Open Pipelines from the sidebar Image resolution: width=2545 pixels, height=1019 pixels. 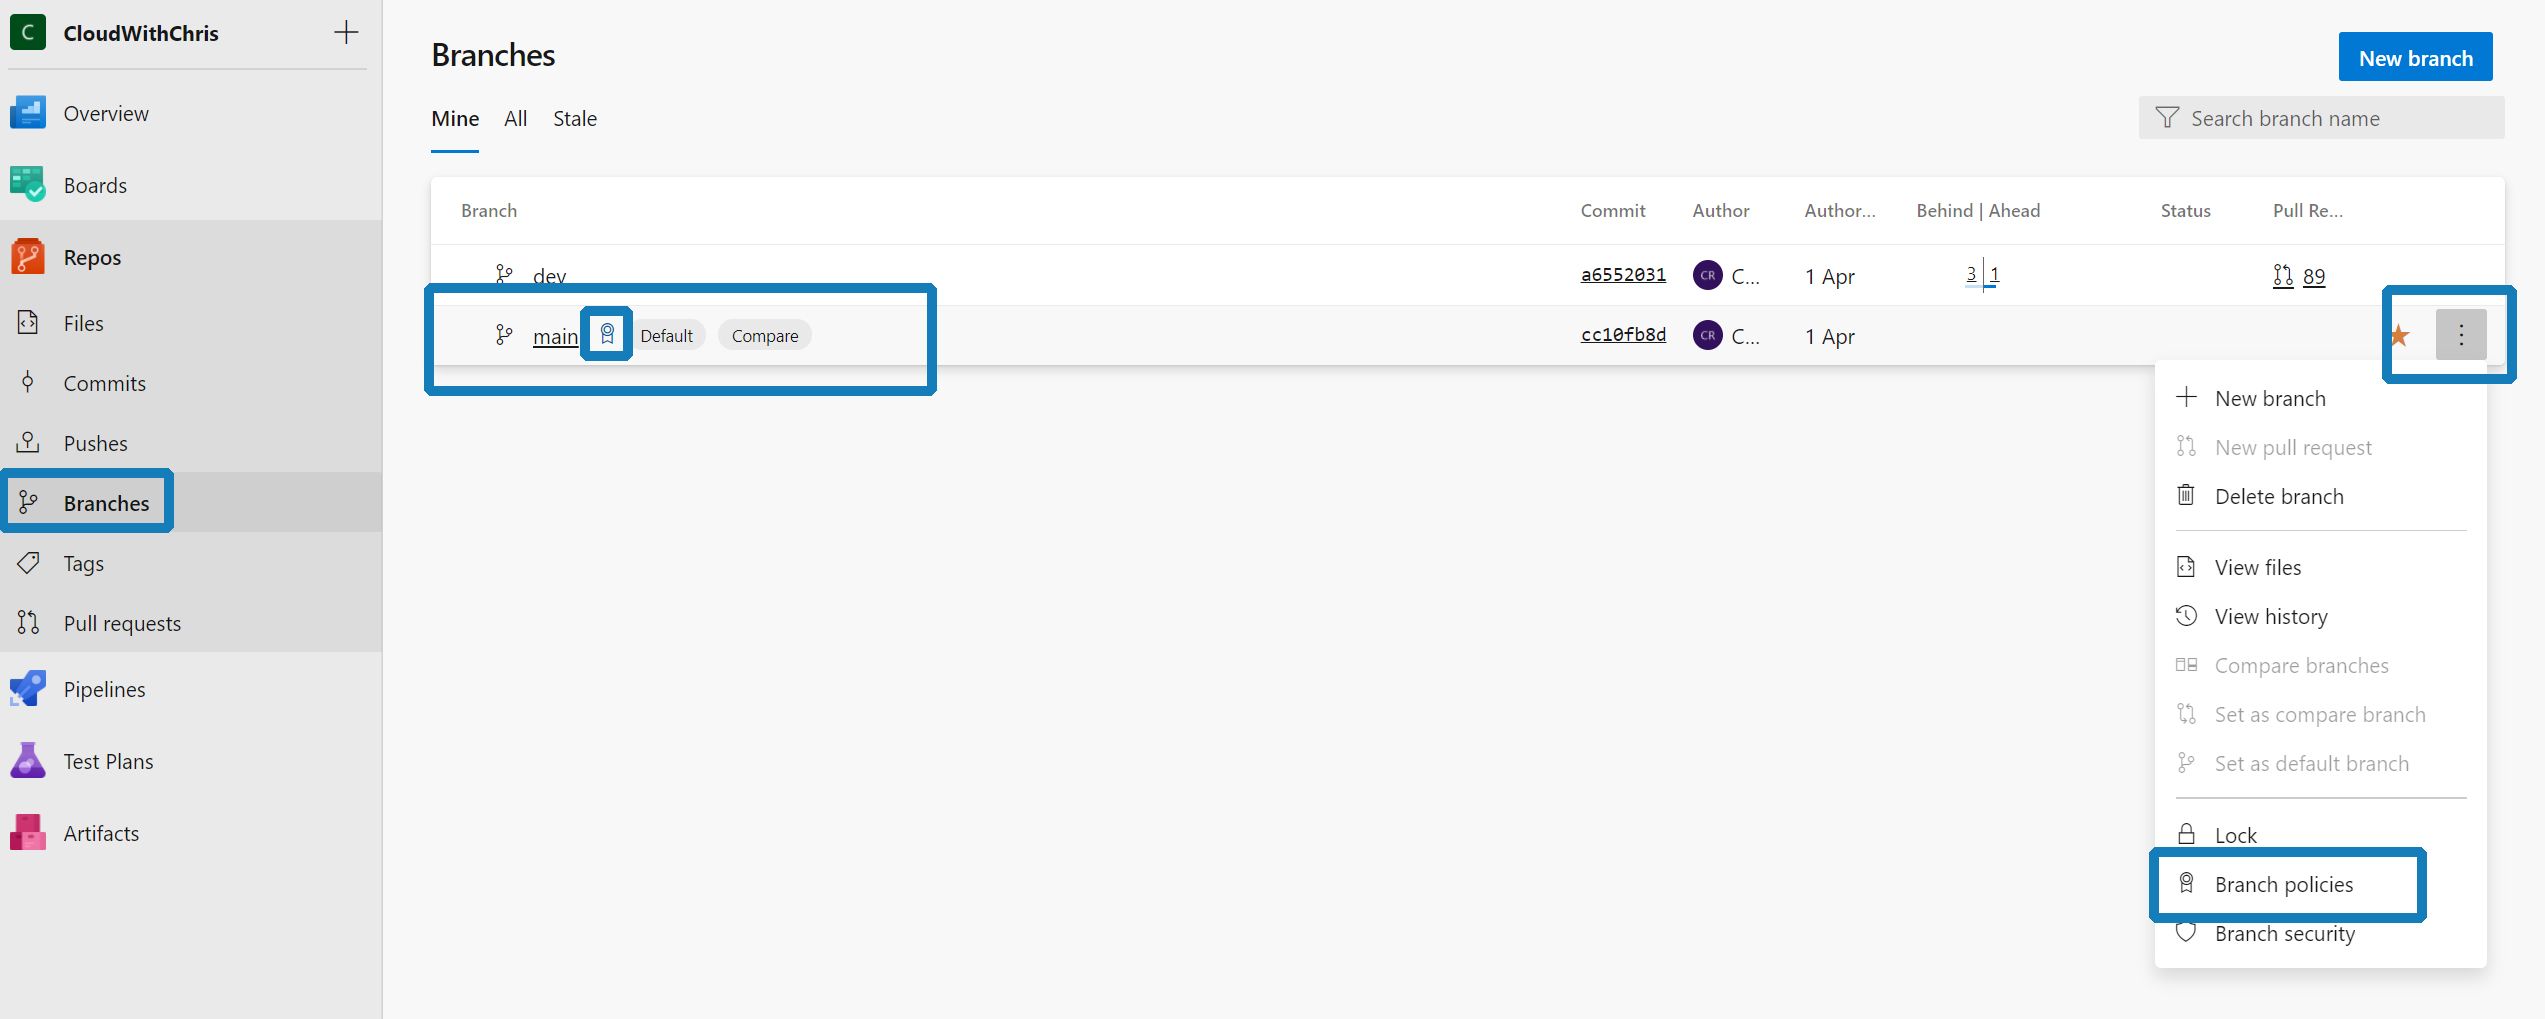point(104,689)
